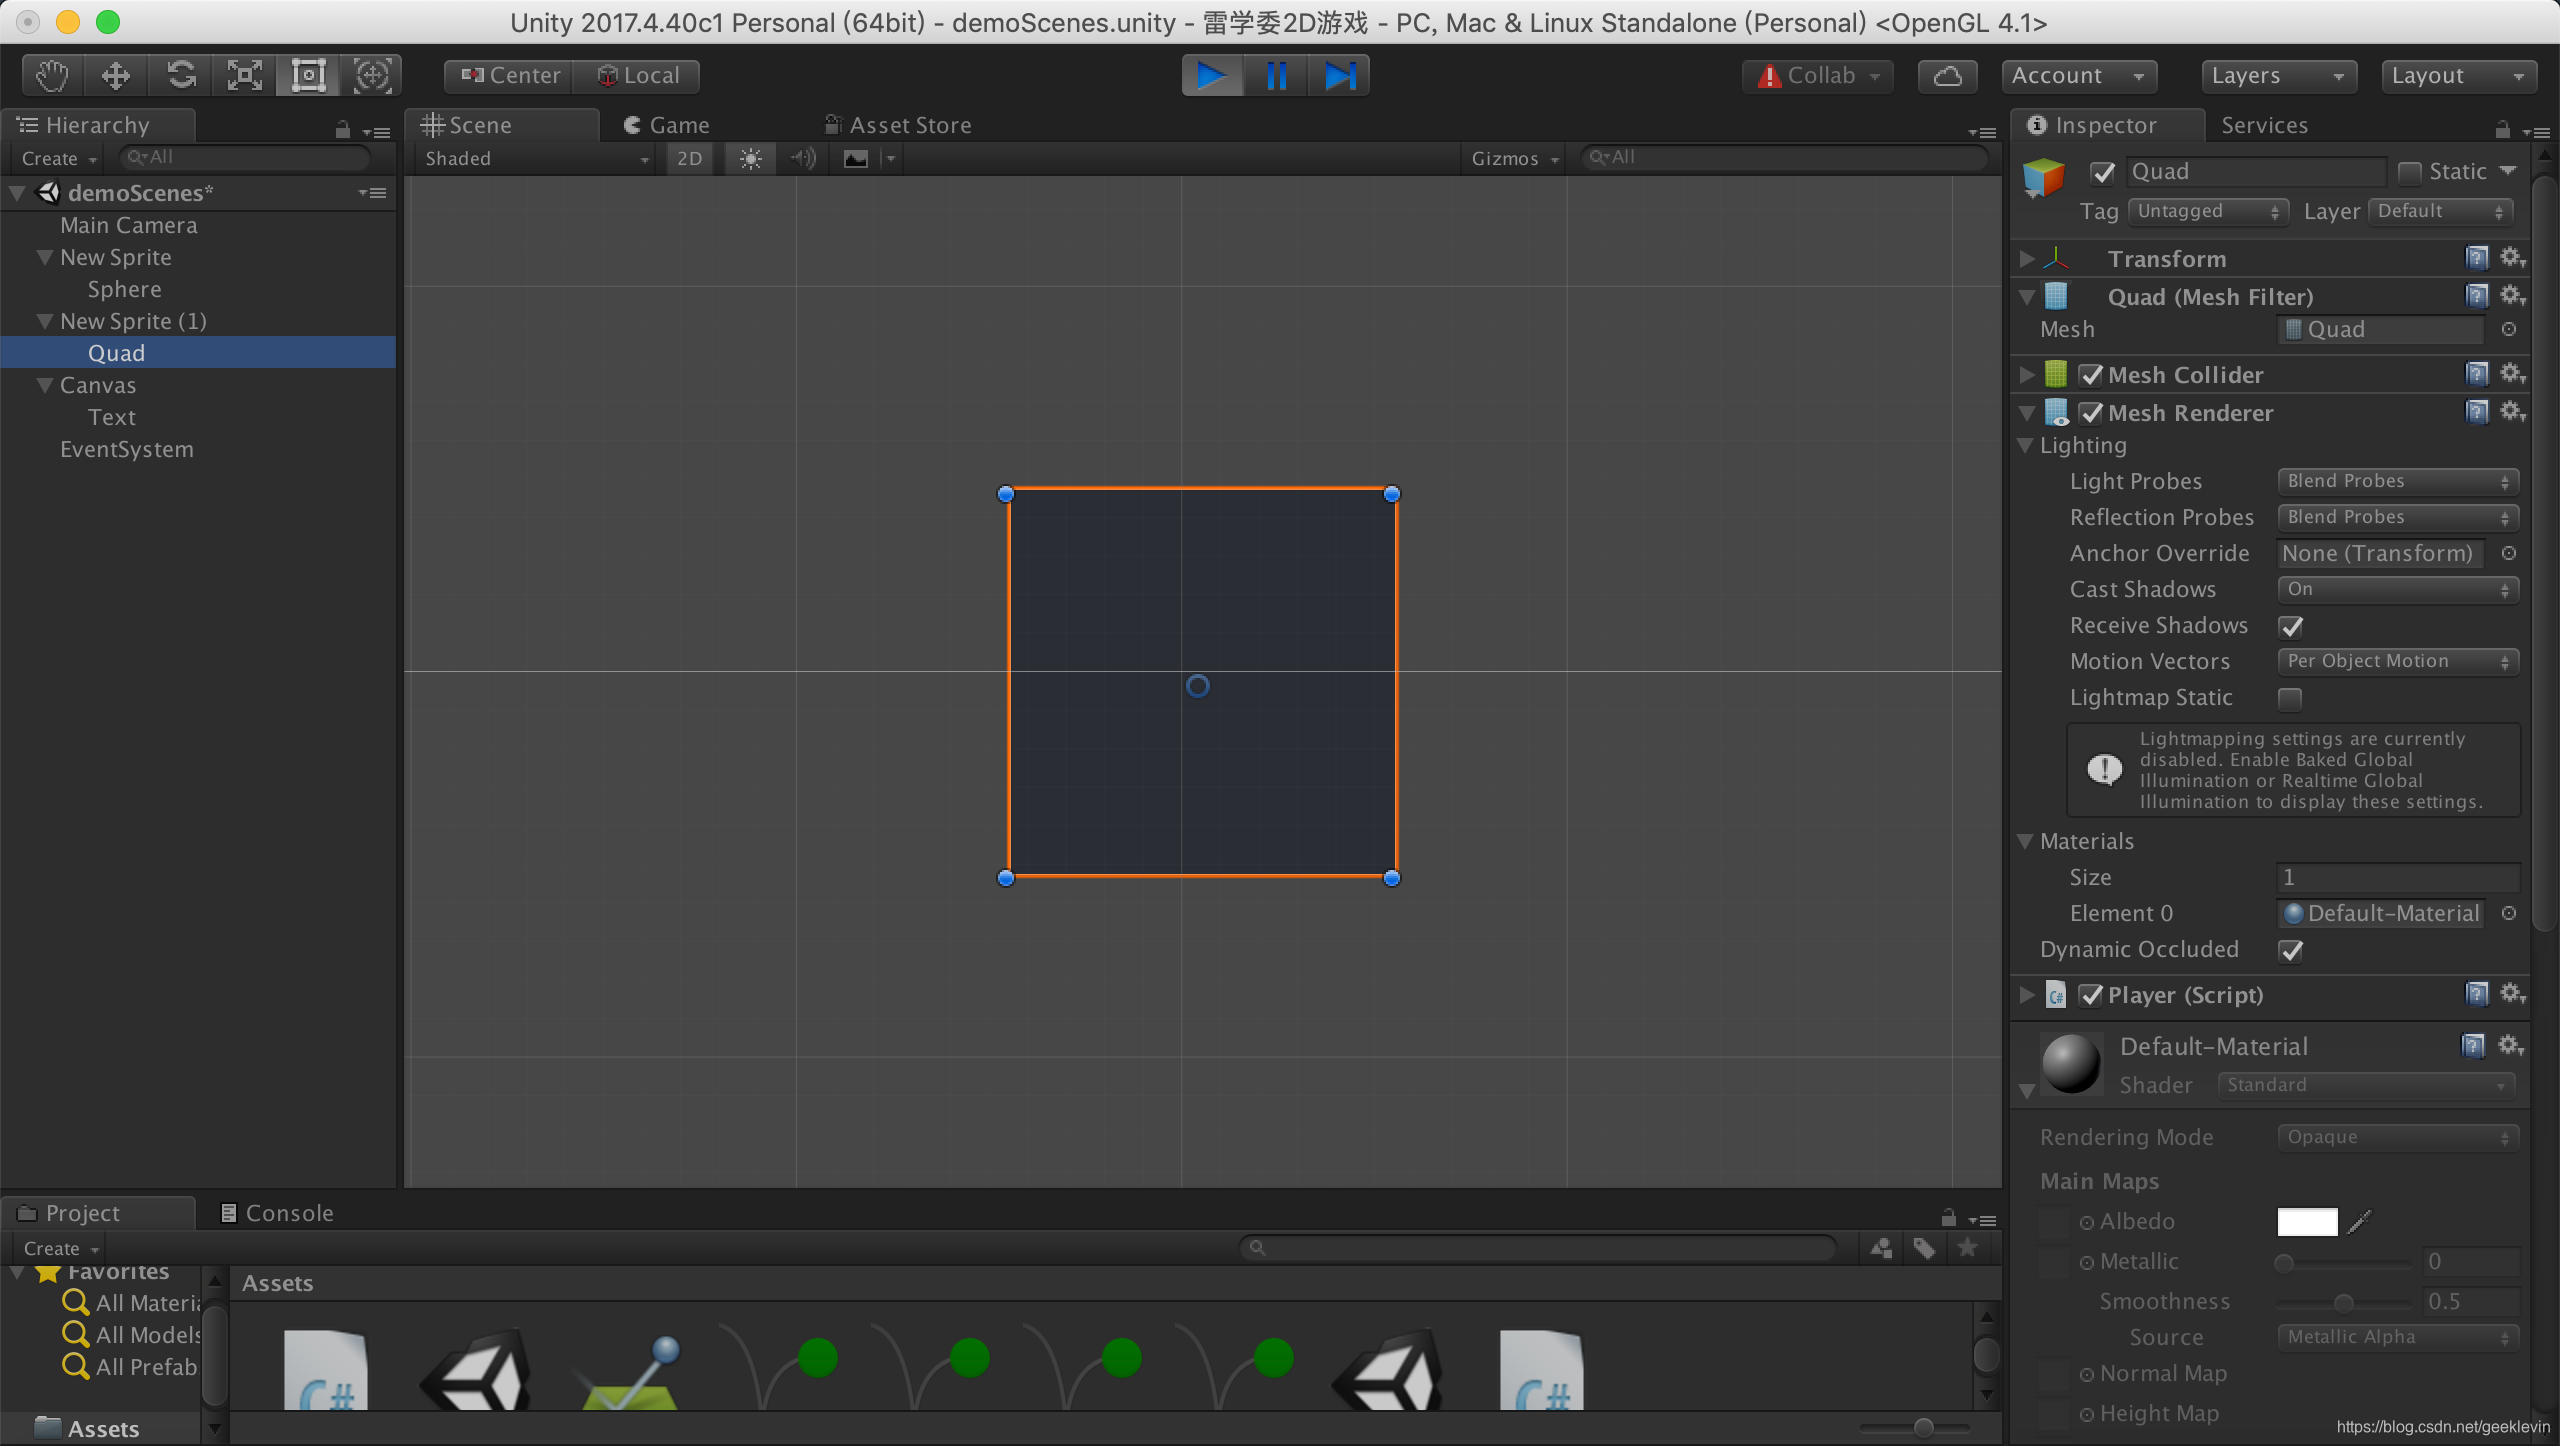Screen dimensions: 2560x1446
Task: Enable Lightmap Static checkbox
Action: tap(2287, 697)
